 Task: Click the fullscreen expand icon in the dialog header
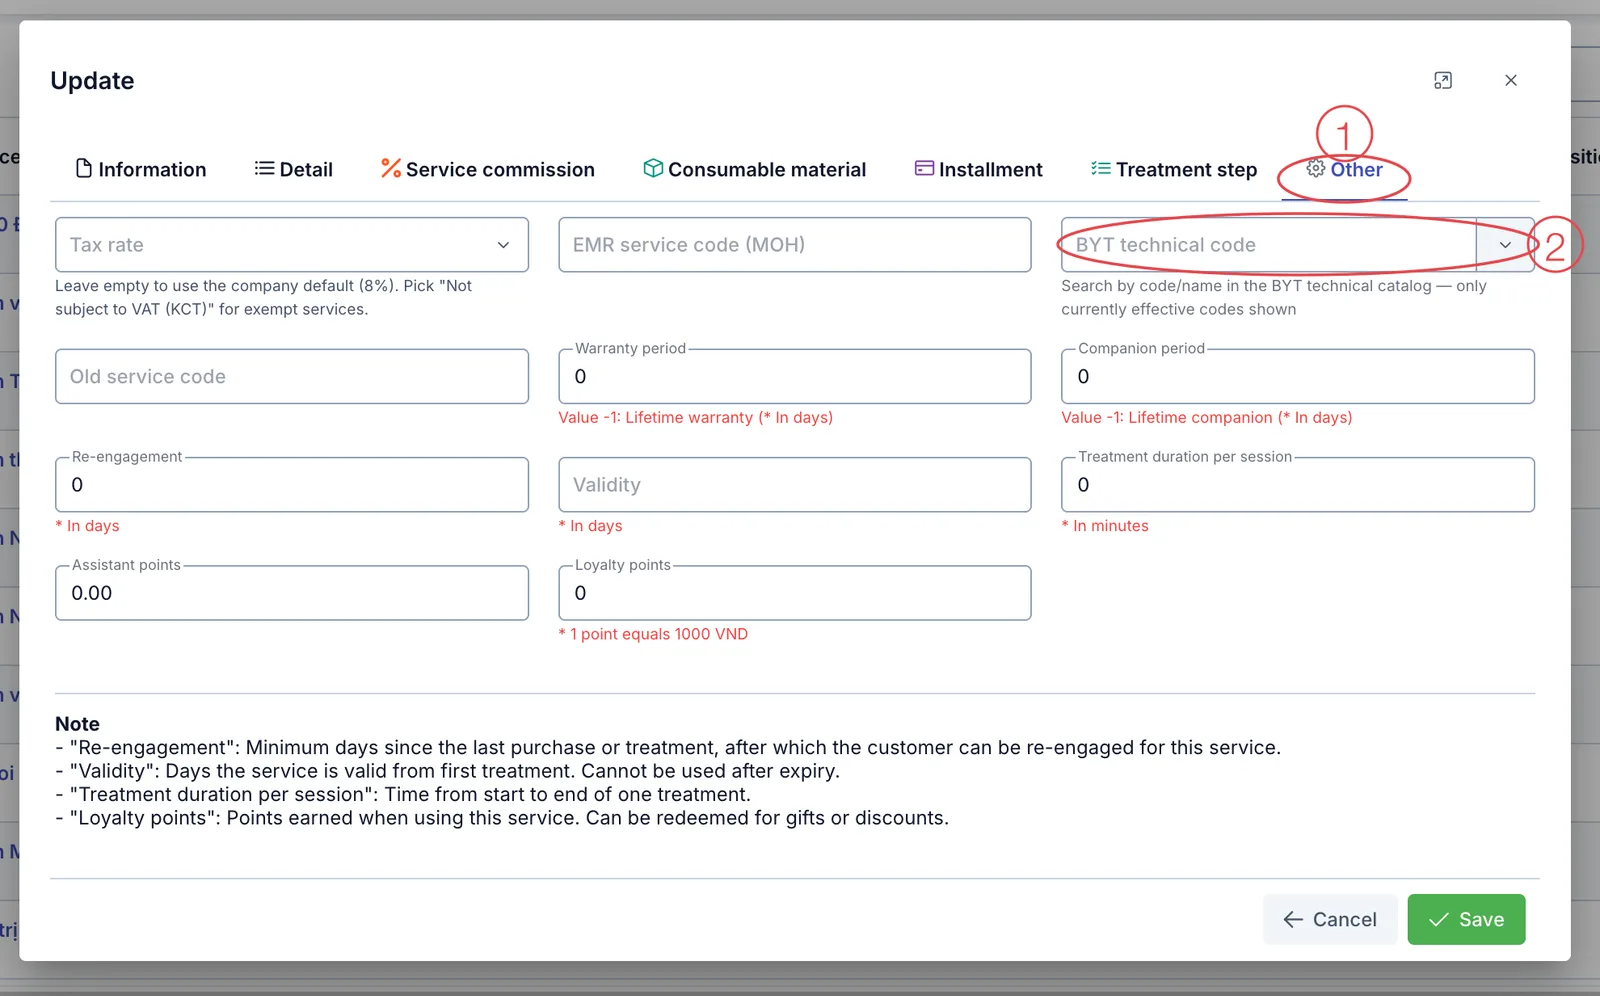click(x=1442, y=80)
